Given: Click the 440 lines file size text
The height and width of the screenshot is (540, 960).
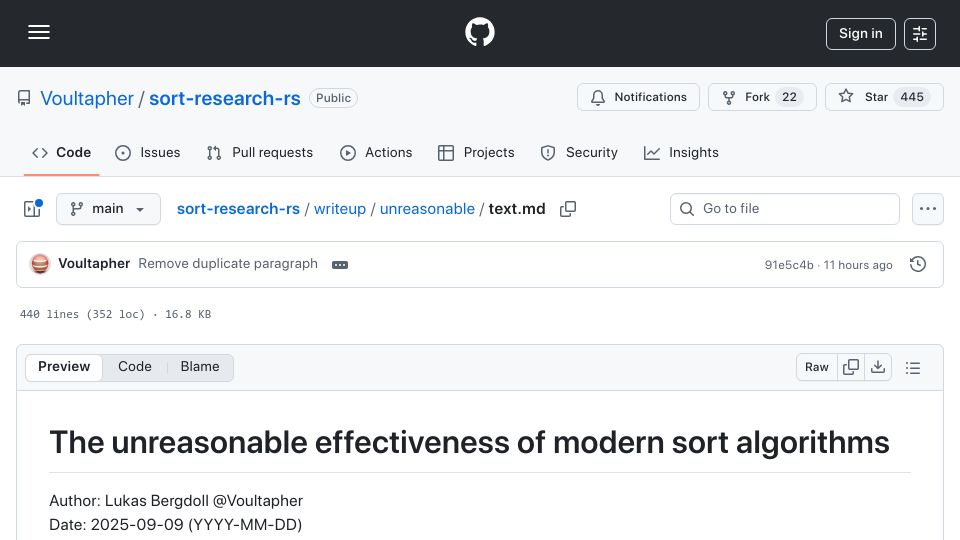Looking at the screenshot, I should click(x=115, y=314).
